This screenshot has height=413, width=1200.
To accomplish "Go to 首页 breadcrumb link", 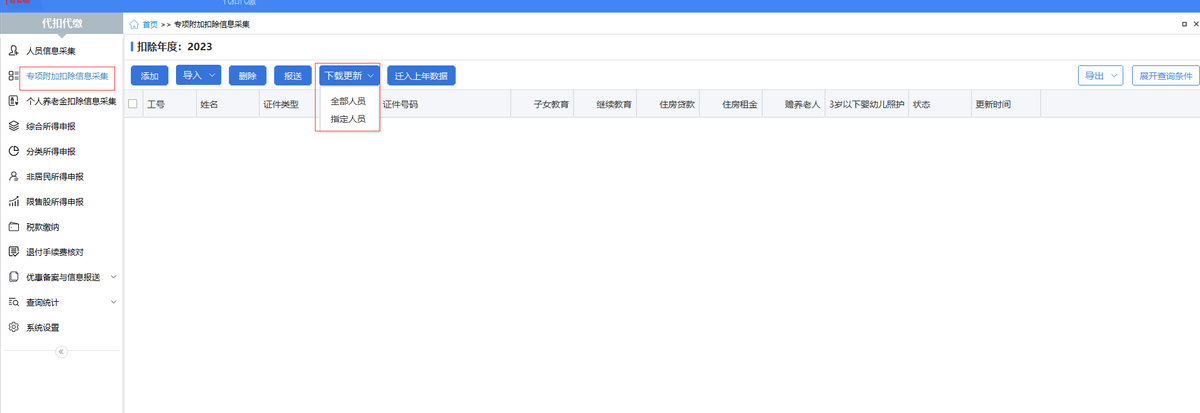I will [x=150, y=23].
